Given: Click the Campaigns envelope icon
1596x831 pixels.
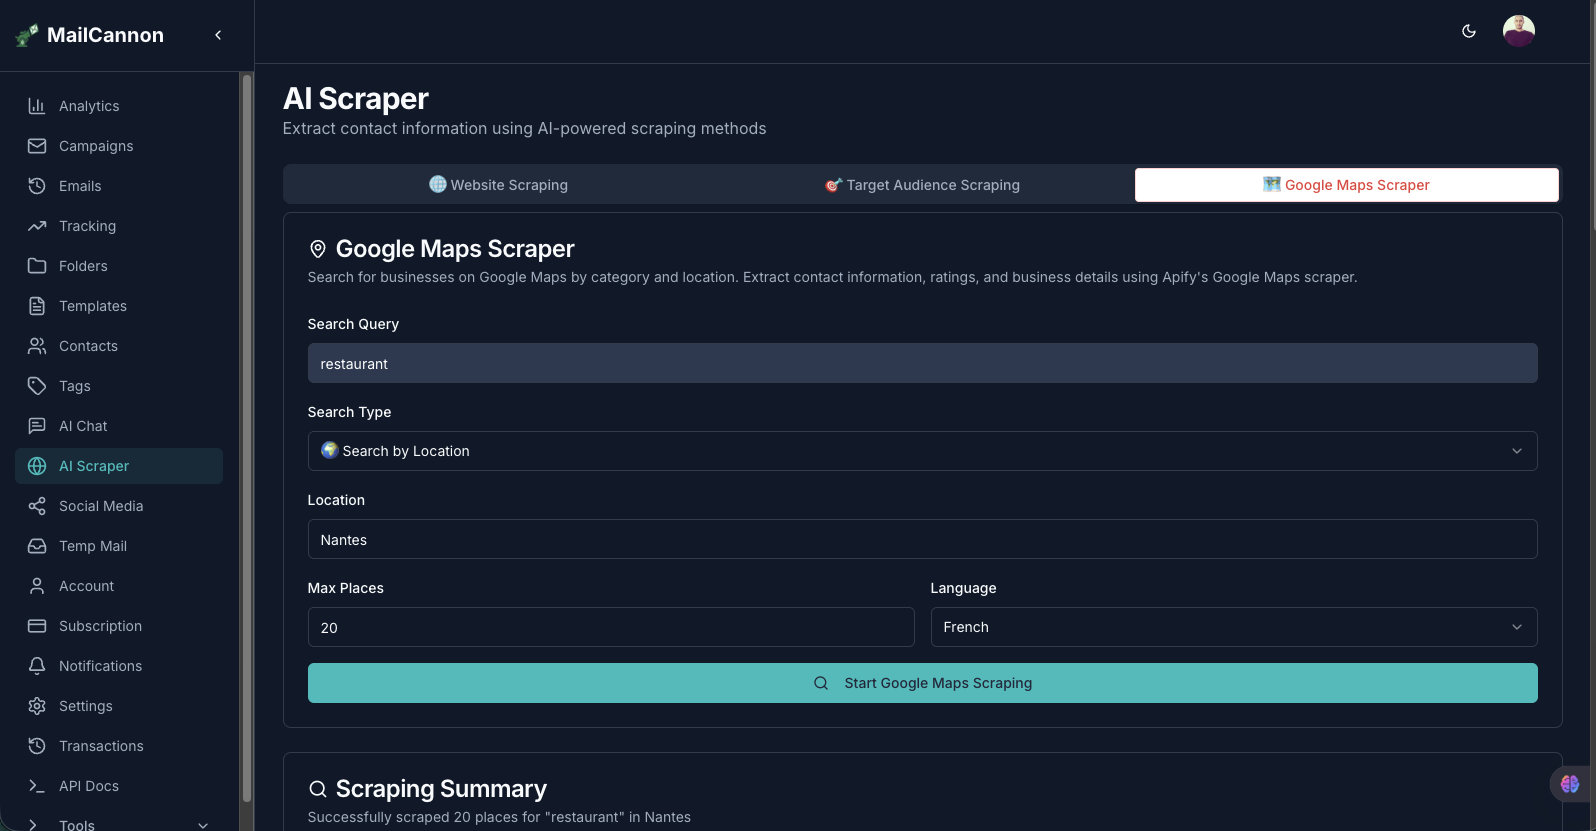Looking at the screenshot, I should (37, 146).
